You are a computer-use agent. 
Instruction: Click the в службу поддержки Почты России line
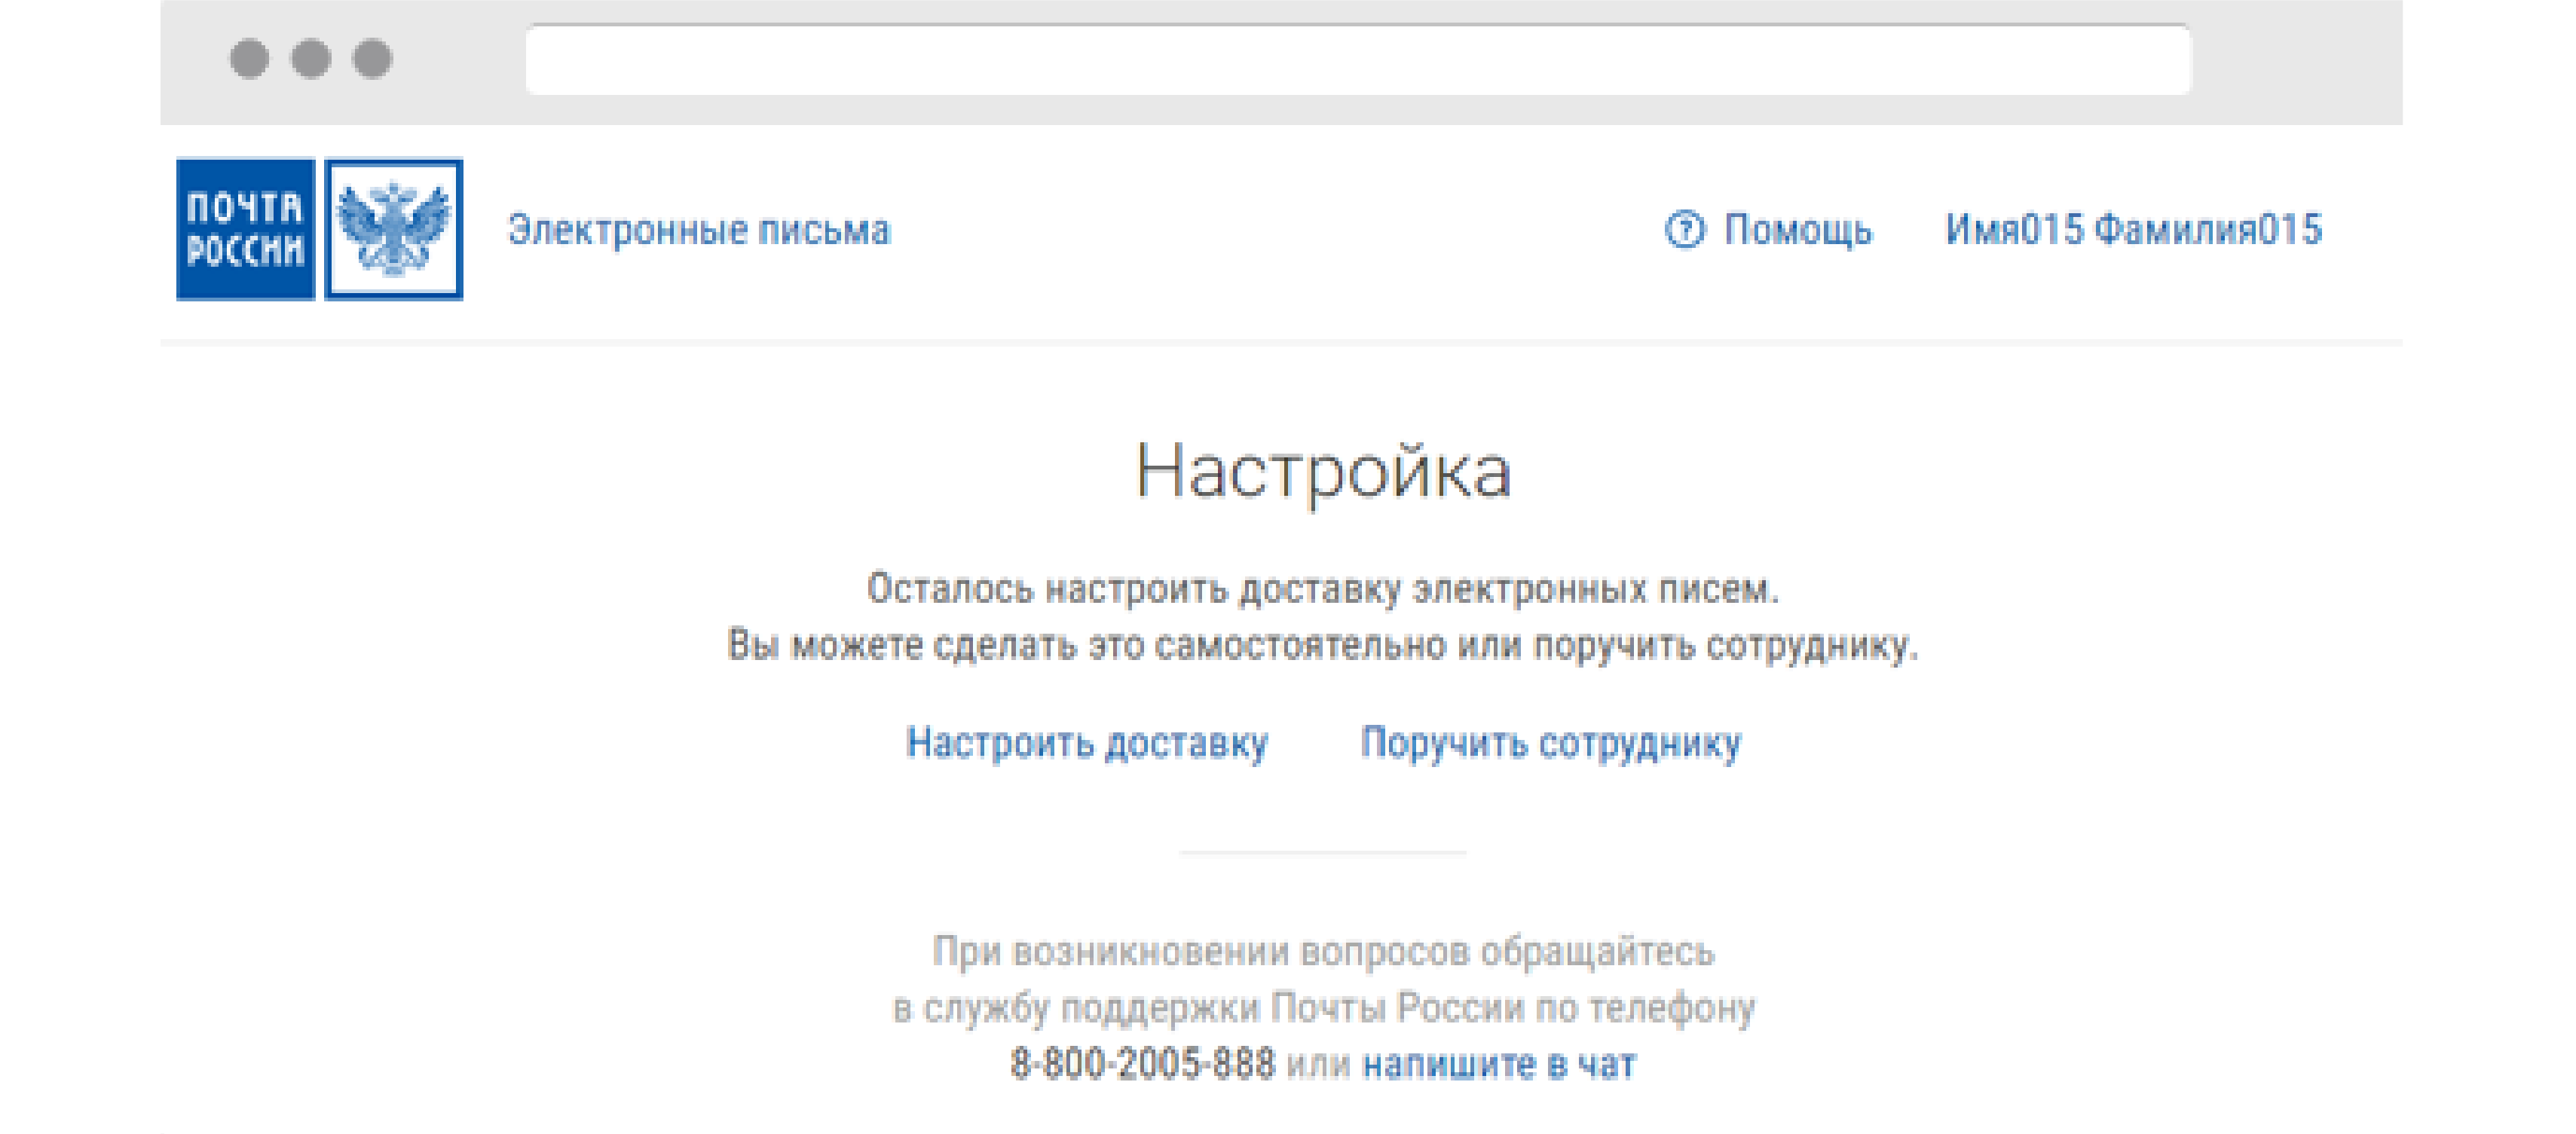[x=1322, y=1008]
